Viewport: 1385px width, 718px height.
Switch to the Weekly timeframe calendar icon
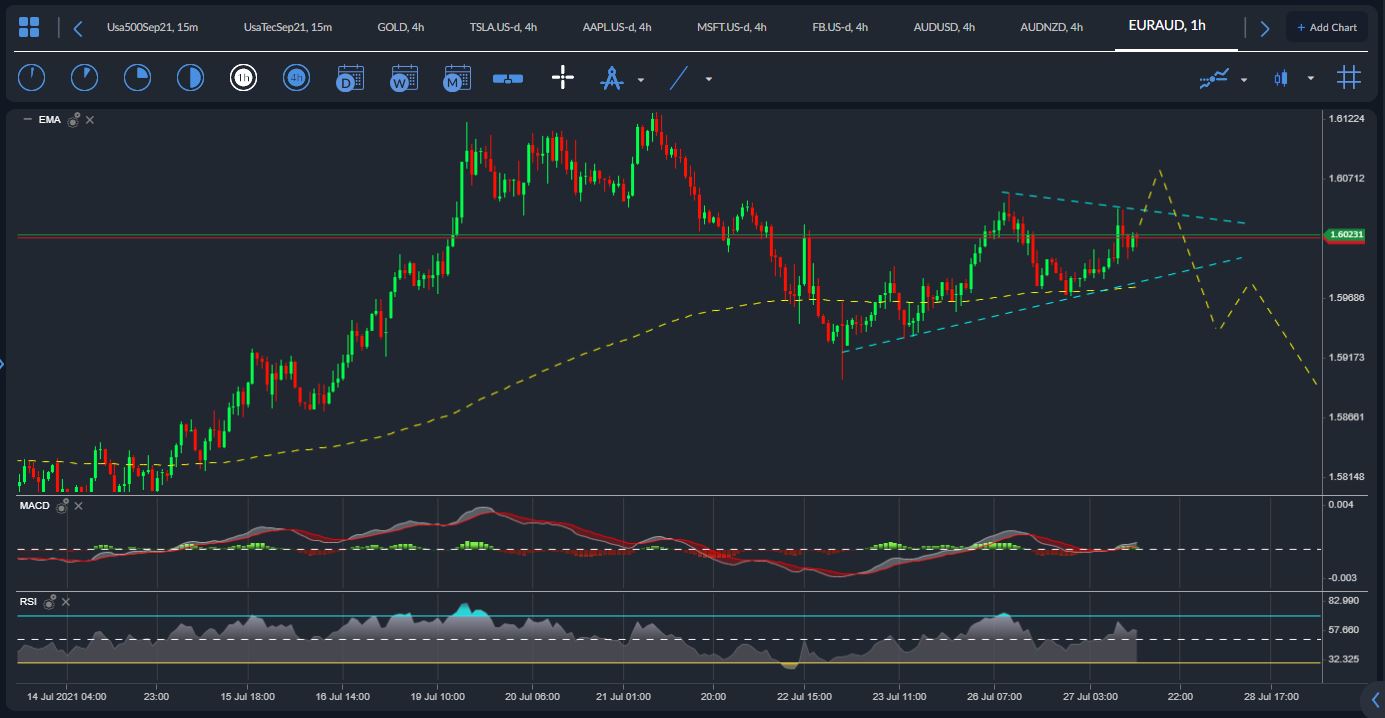click(404, 77)
